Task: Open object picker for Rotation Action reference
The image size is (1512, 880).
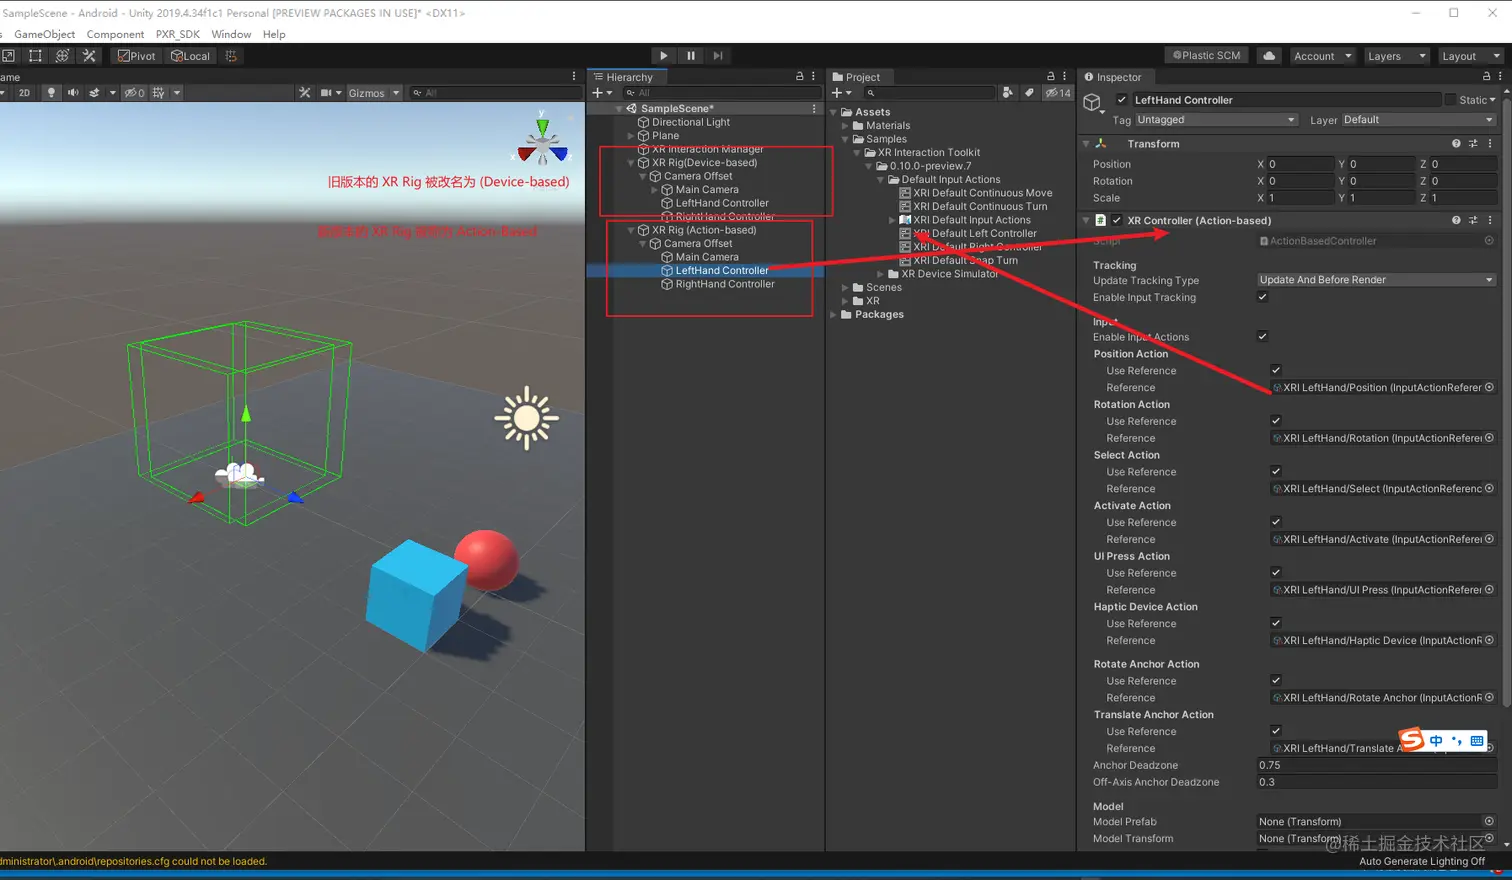Action: click(1489, 438)
